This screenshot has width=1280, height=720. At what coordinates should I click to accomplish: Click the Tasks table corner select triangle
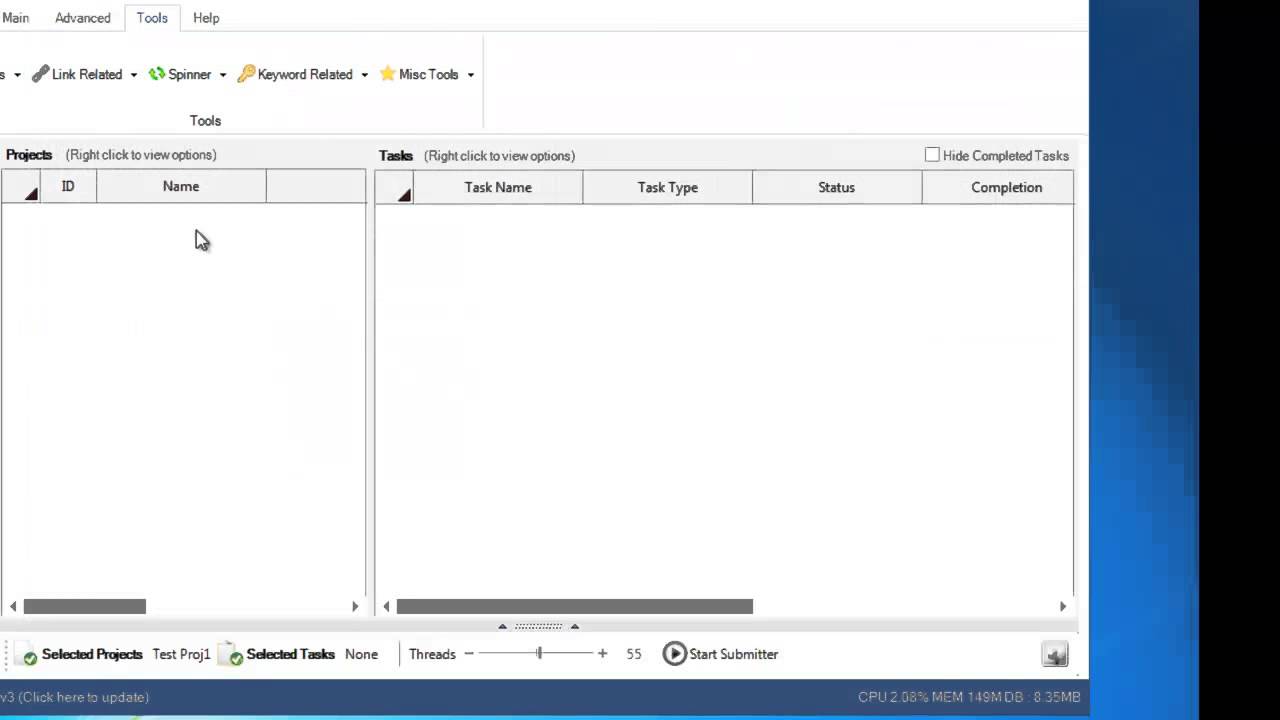[x=404, y=195]
